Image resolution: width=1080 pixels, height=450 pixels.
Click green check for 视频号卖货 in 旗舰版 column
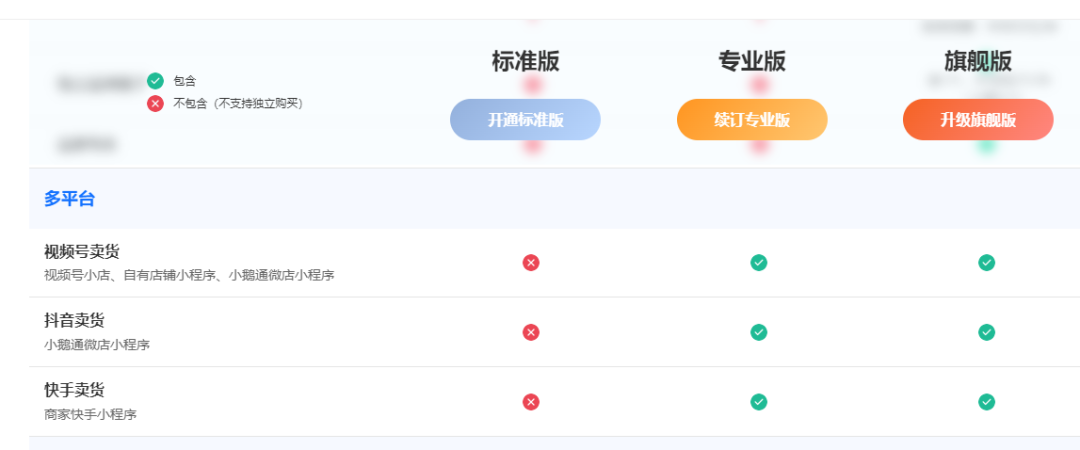point(986,263)
